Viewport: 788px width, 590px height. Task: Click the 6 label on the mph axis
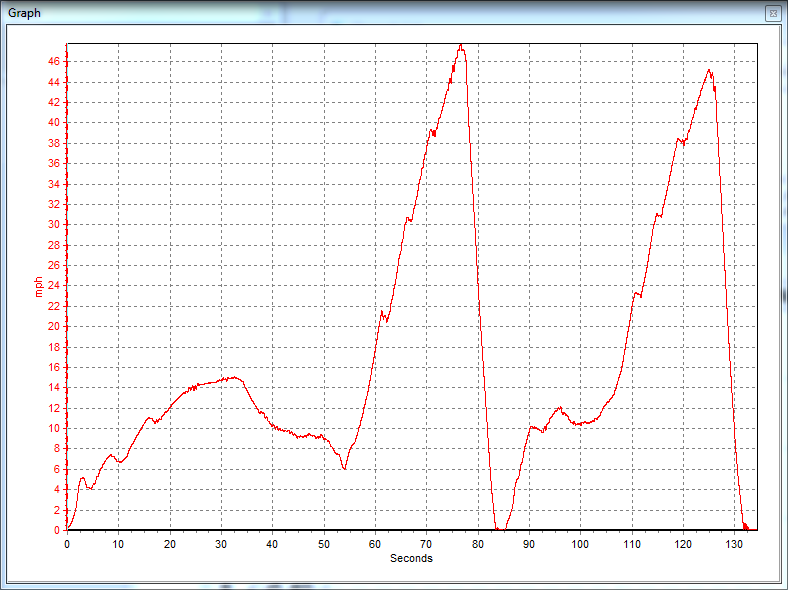(x=58, y=469)
